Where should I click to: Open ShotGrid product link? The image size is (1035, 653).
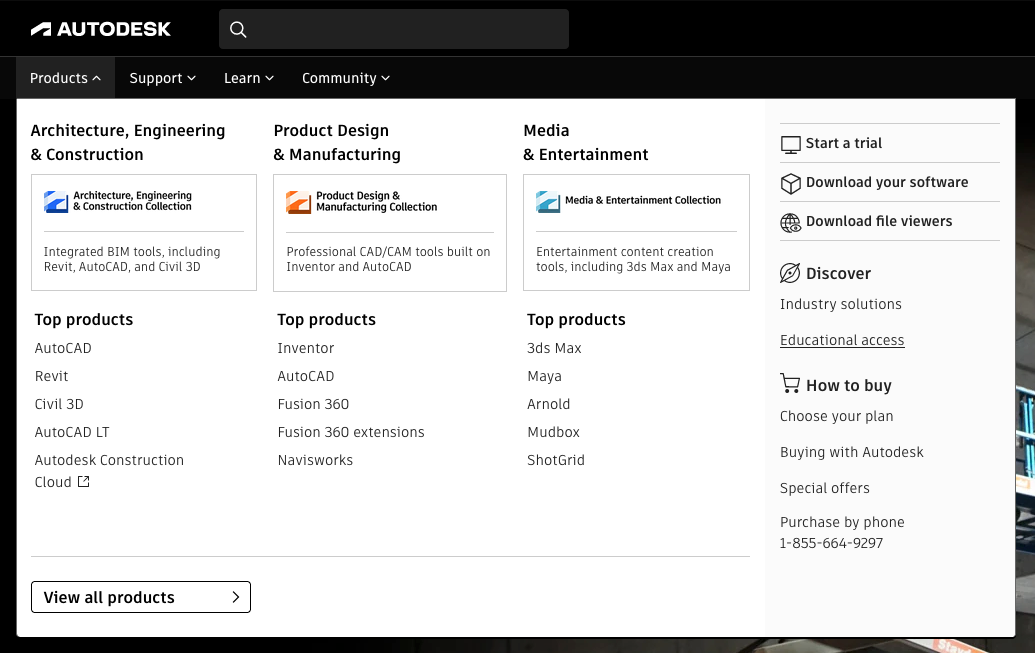tap(555, 460)
